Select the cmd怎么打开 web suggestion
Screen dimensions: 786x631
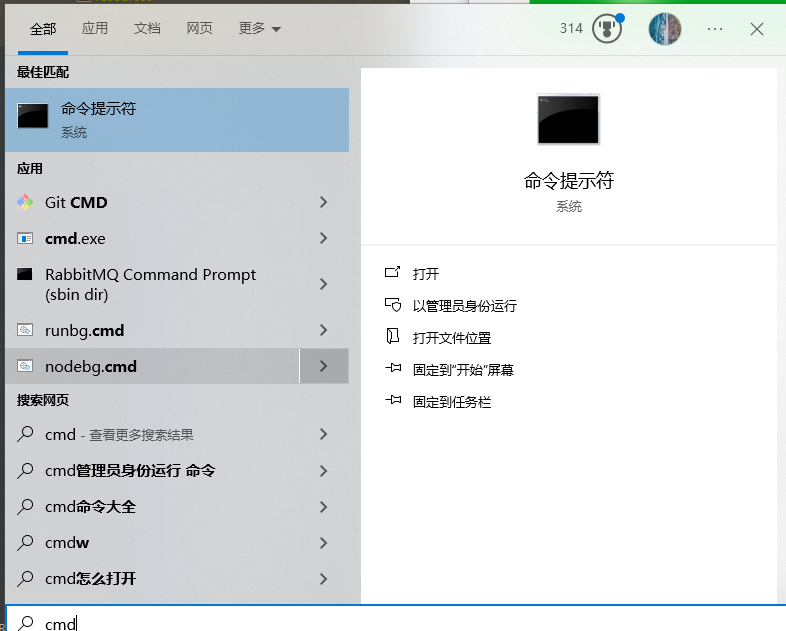coord(90,578)
